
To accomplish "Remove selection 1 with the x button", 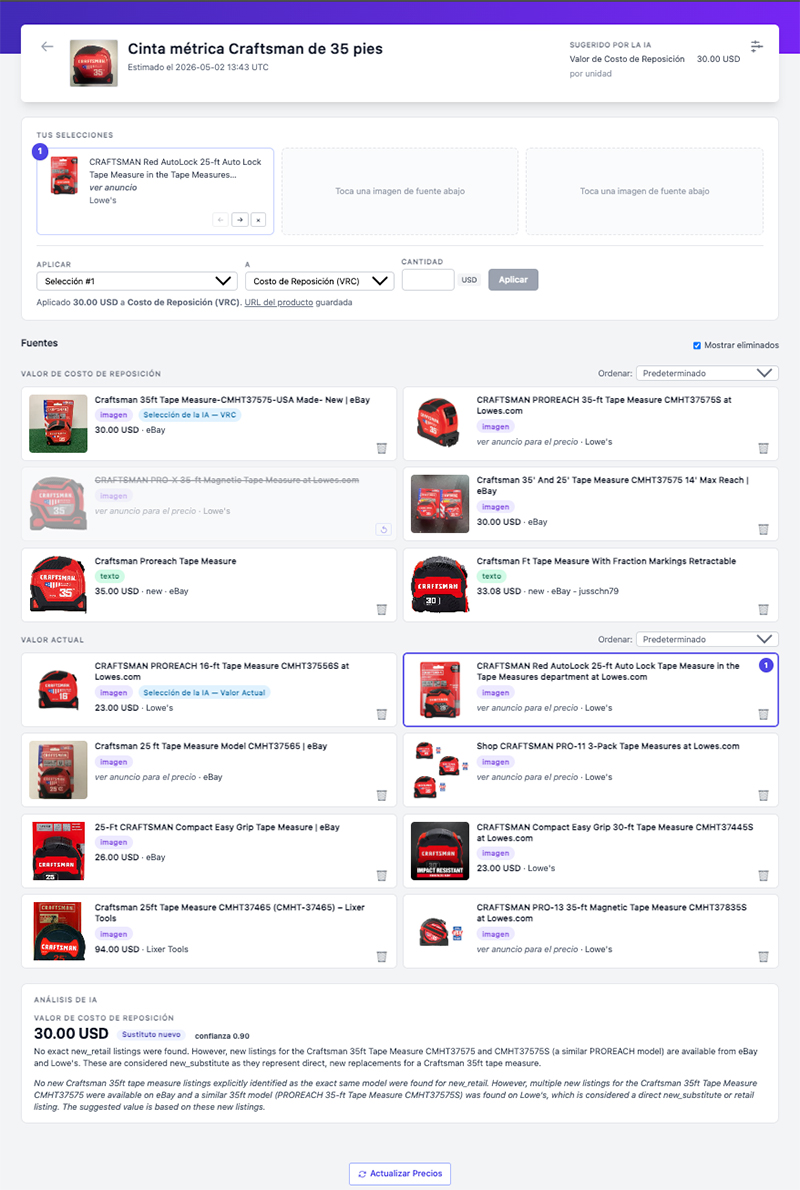I will 258,219.
